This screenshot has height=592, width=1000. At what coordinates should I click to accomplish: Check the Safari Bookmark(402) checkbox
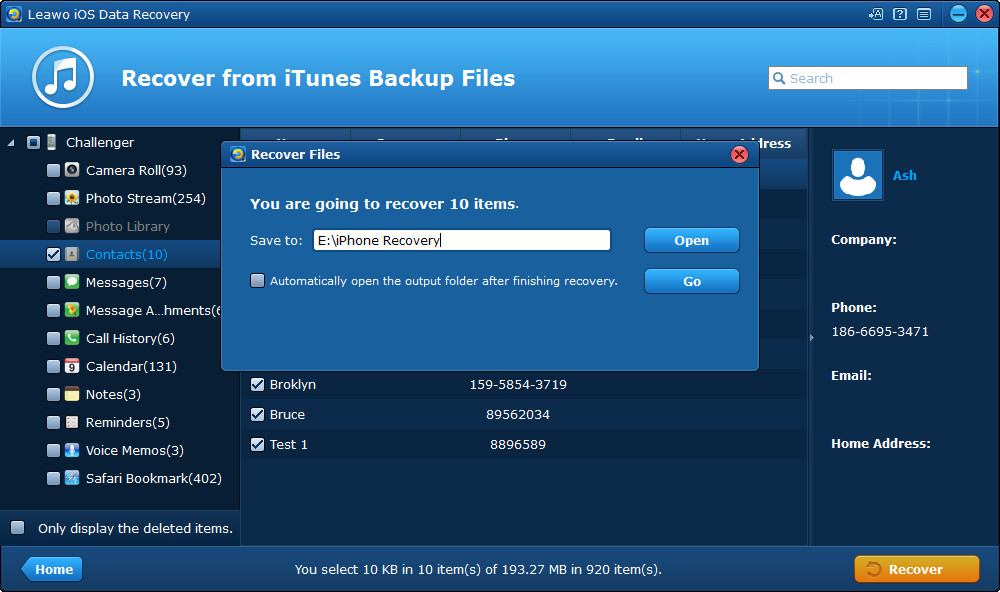(x=54, y=478)
